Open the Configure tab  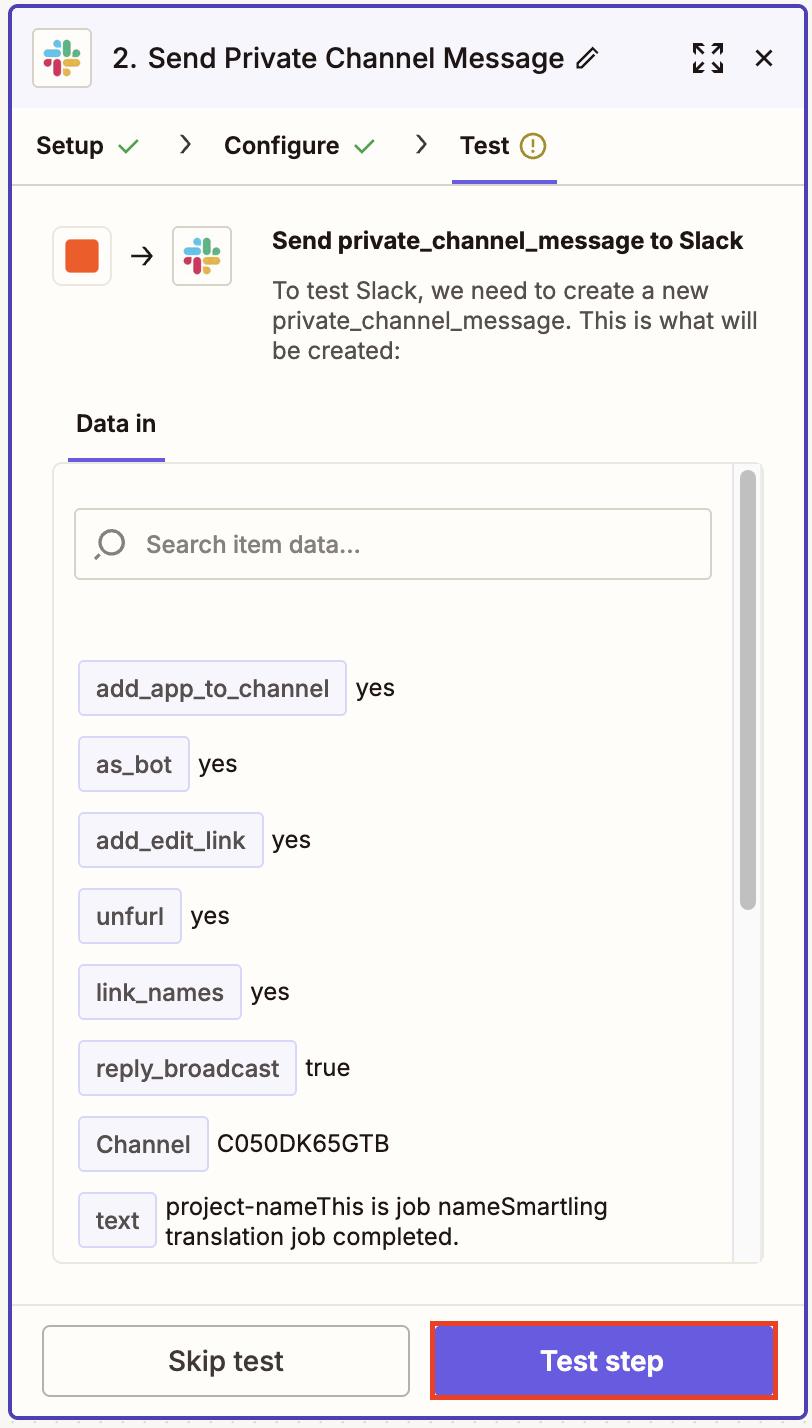tap(282, 146)
